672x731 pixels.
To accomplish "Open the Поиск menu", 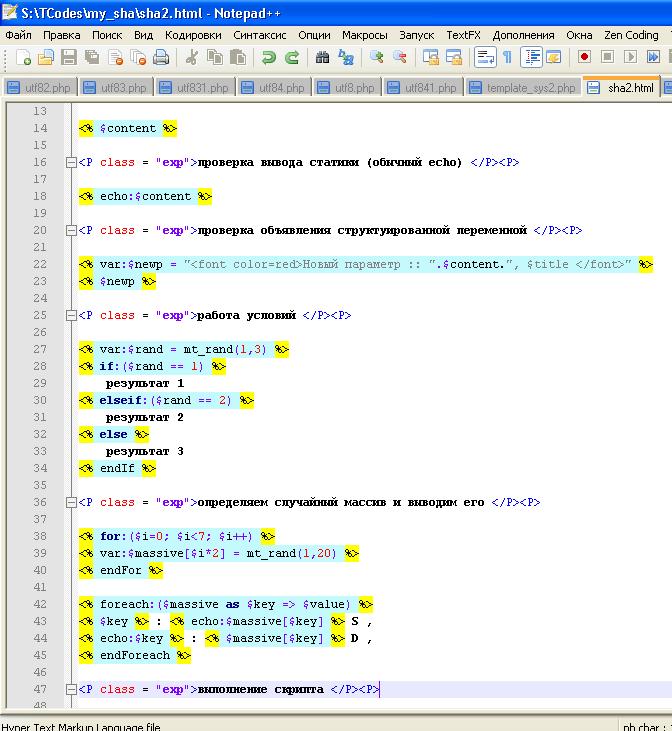I will pos(107,35).
